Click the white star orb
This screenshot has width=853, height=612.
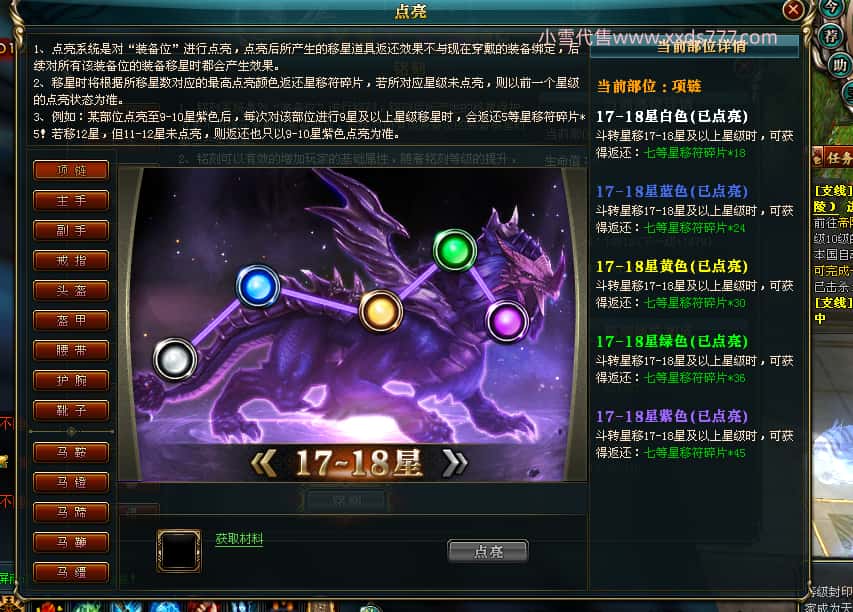(175, 359)
